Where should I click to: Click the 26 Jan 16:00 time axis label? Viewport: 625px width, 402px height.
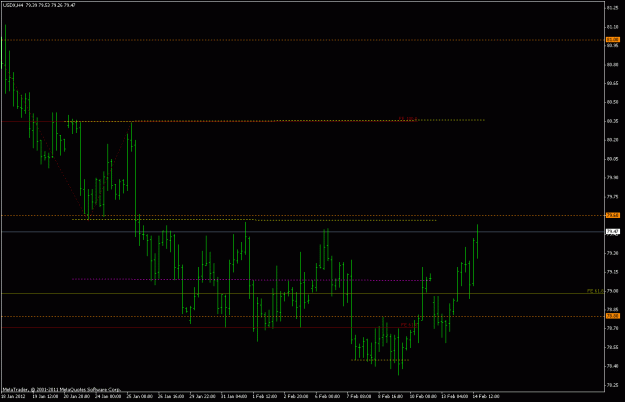point(171,396)
